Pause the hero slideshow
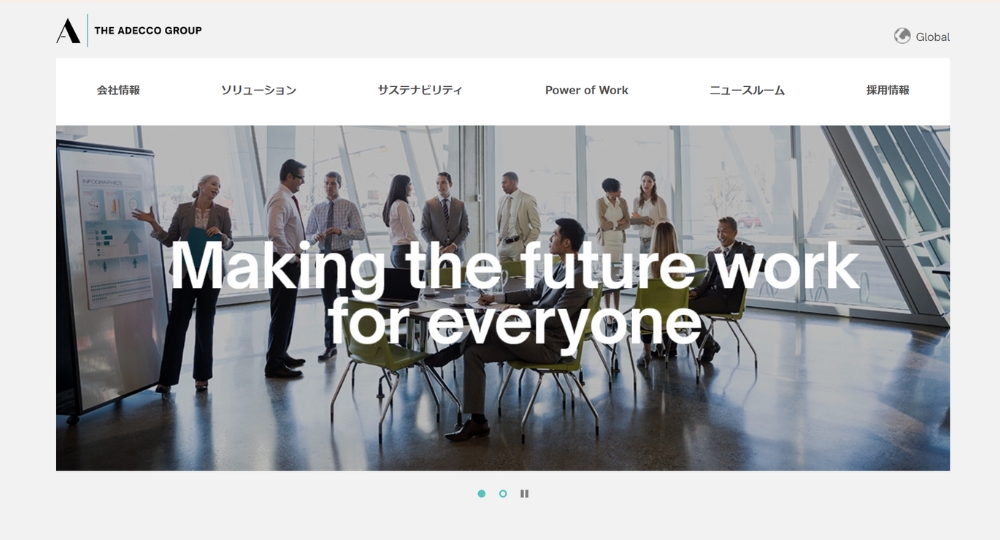Viewport: 1000px width, 540px height. pyautogui.click(x=524, y=493)
